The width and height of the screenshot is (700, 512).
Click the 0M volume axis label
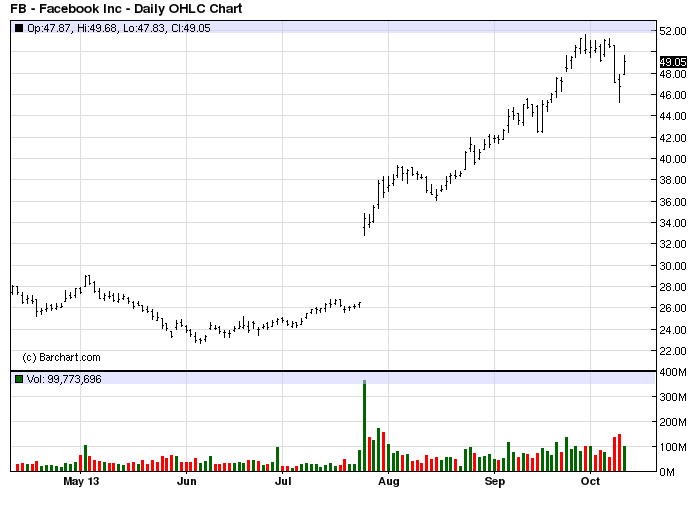coord(667,472)
